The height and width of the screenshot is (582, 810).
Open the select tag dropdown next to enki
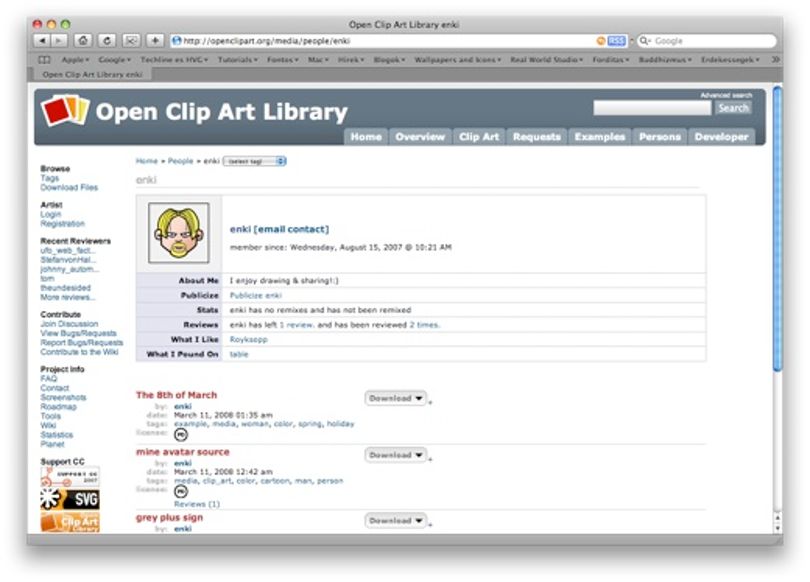tap(255, 161)
